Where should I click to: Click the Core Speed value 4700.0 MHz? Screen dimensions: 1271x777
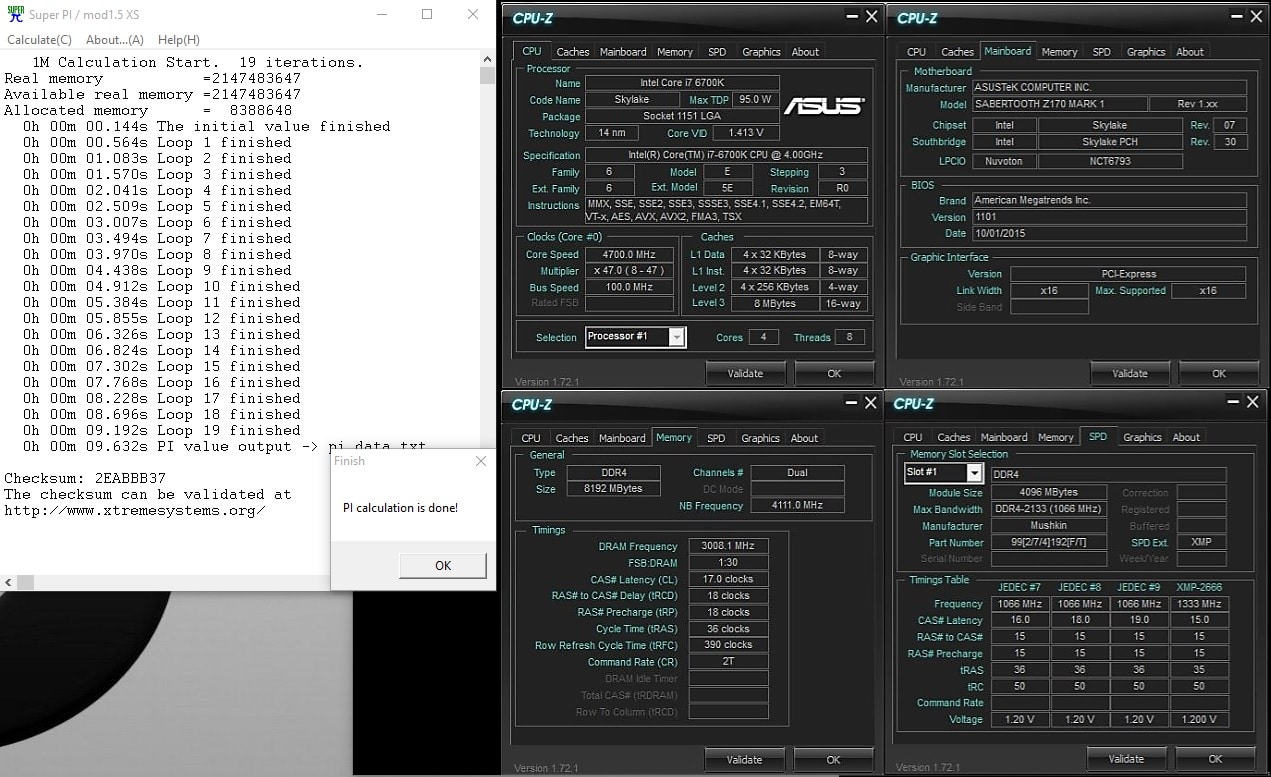(x=629, y=254)
